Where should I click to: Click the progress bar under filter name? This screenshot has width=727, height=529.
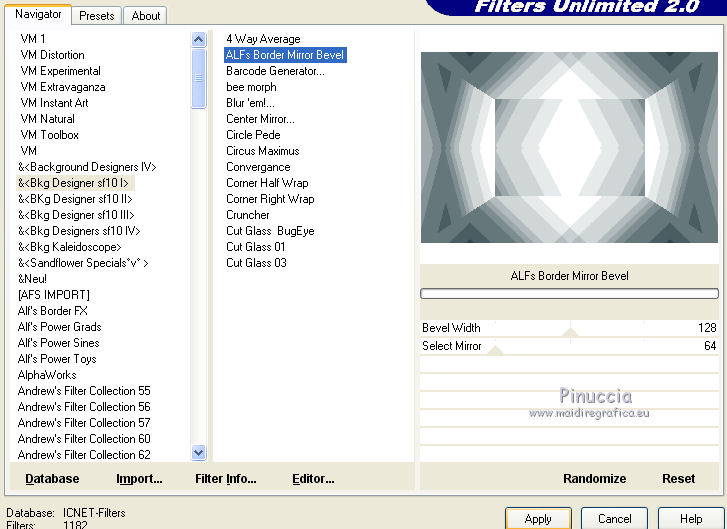coord(569,293)
